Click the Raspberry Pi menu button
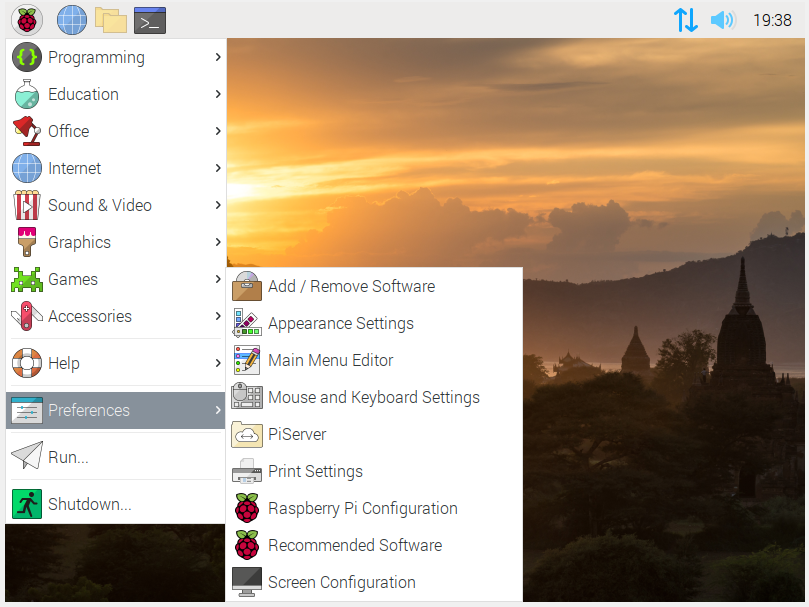Image resolution: width=809 pixels, height=607 pixels. click(27, 20)
